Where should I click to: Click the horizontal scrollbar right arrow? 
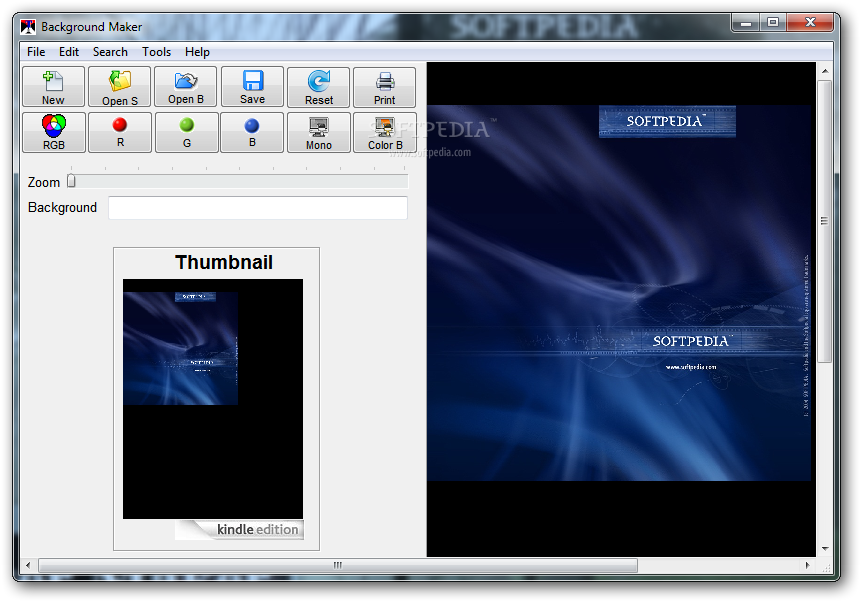(x=807, y=565)
